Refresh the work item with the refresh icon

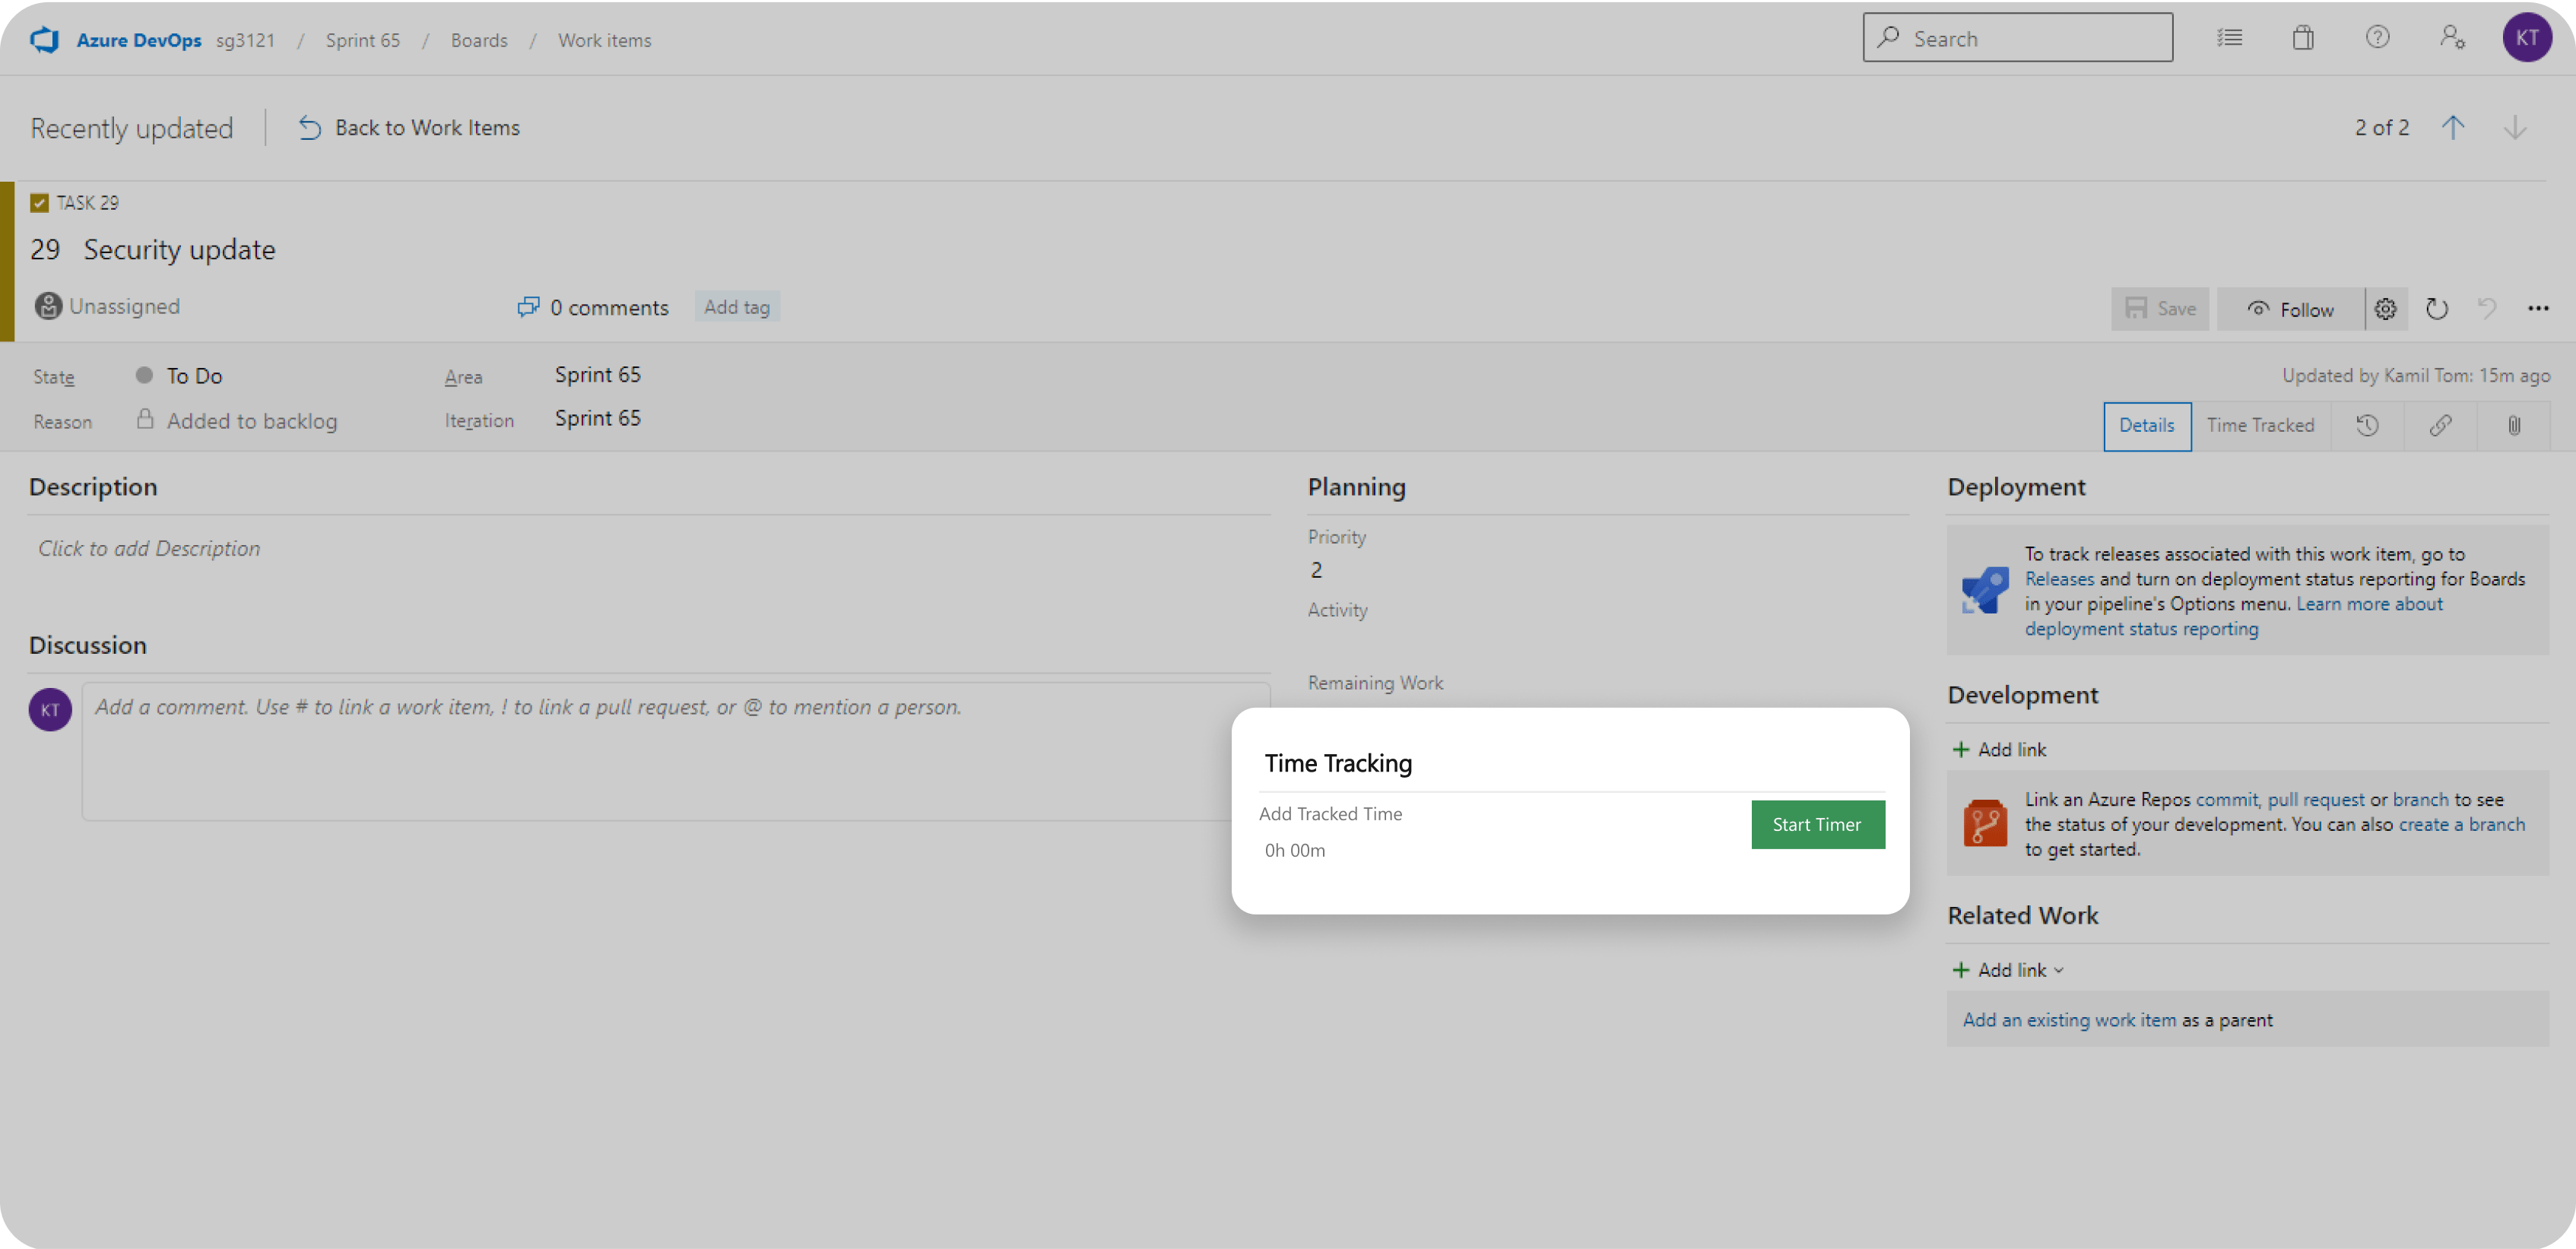pyautogui.click(x=2437, y=309)
